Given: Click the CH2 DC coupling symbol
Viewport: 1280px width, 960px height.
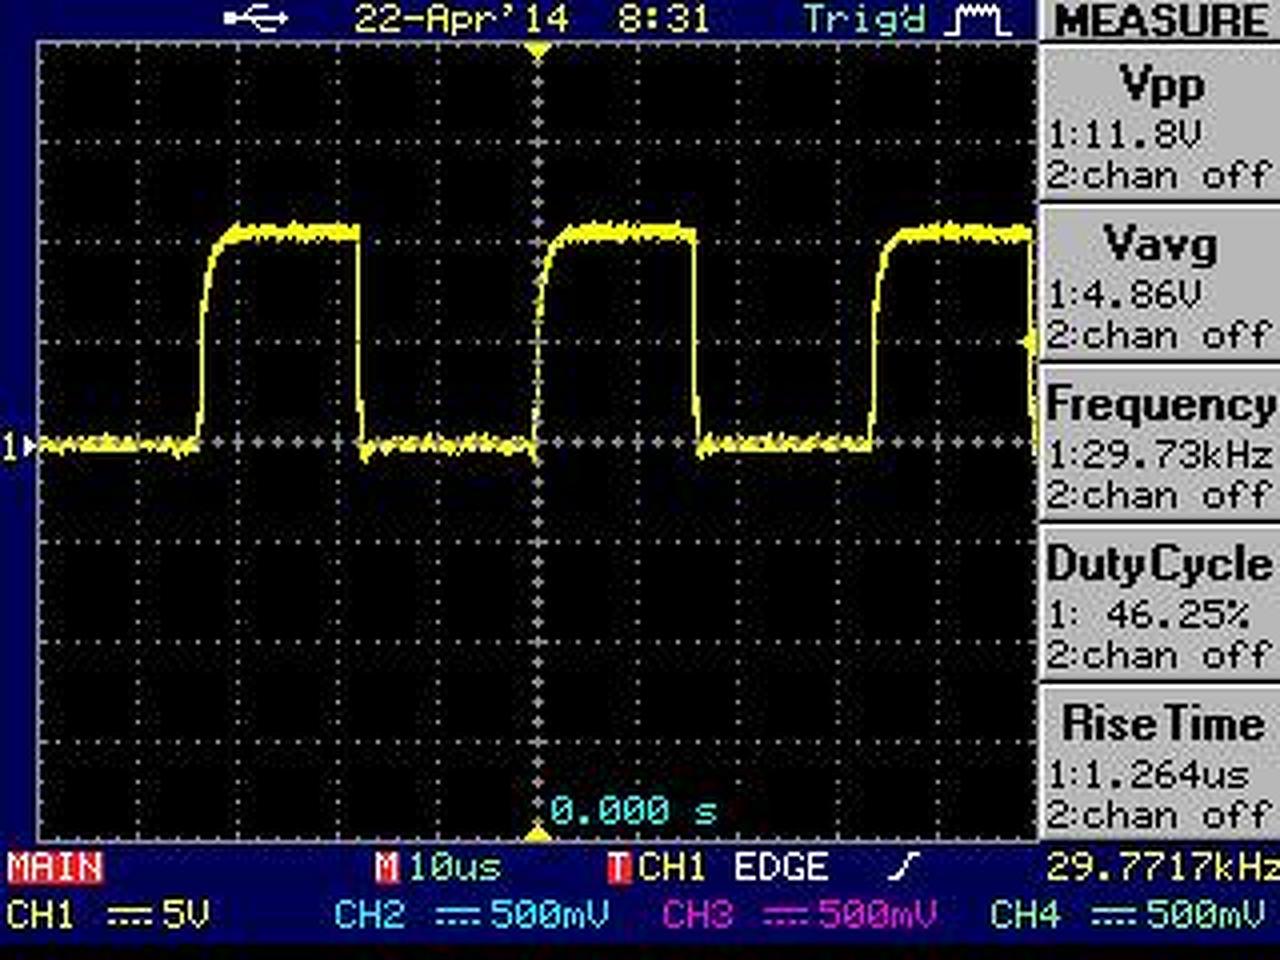Looking at the screenshot, I should click(x=458, y=914).
